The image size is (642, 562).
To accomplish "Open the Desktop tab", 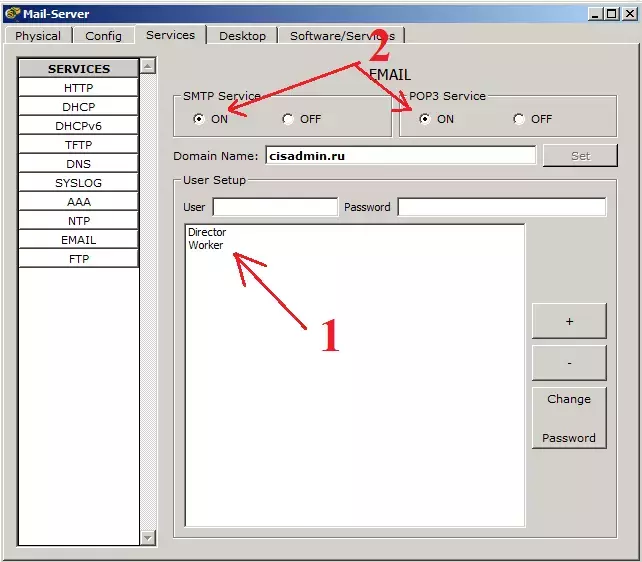I will [x=242, y=36].
